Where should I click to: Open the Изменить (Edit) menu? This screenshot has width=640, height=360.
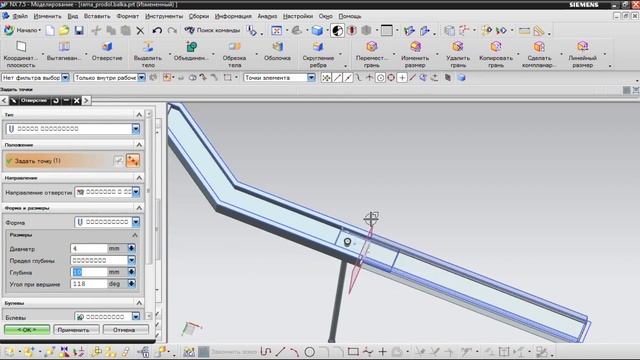click(x=47, y=16)
